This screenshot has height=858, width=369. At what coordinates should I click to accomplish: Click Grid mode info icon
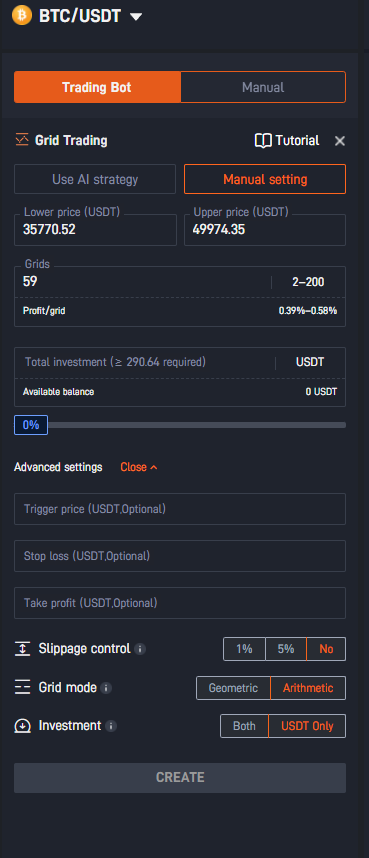point(106,688)
